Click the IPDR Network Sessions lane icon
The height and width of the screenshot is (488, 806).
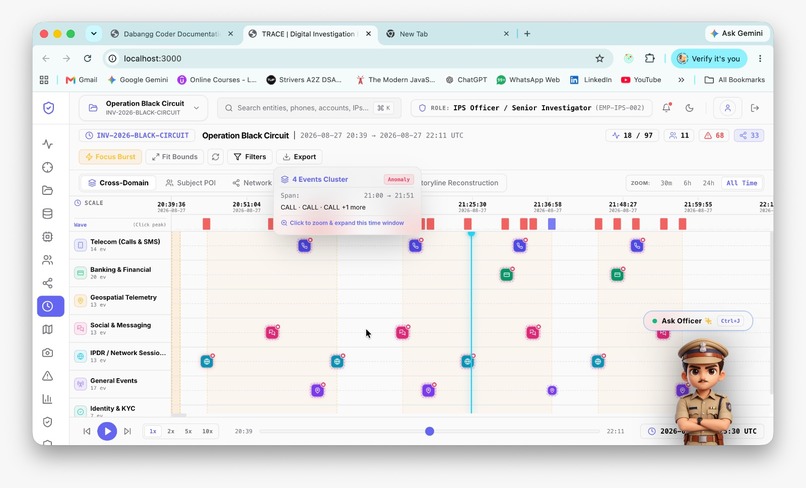point(80,356)
